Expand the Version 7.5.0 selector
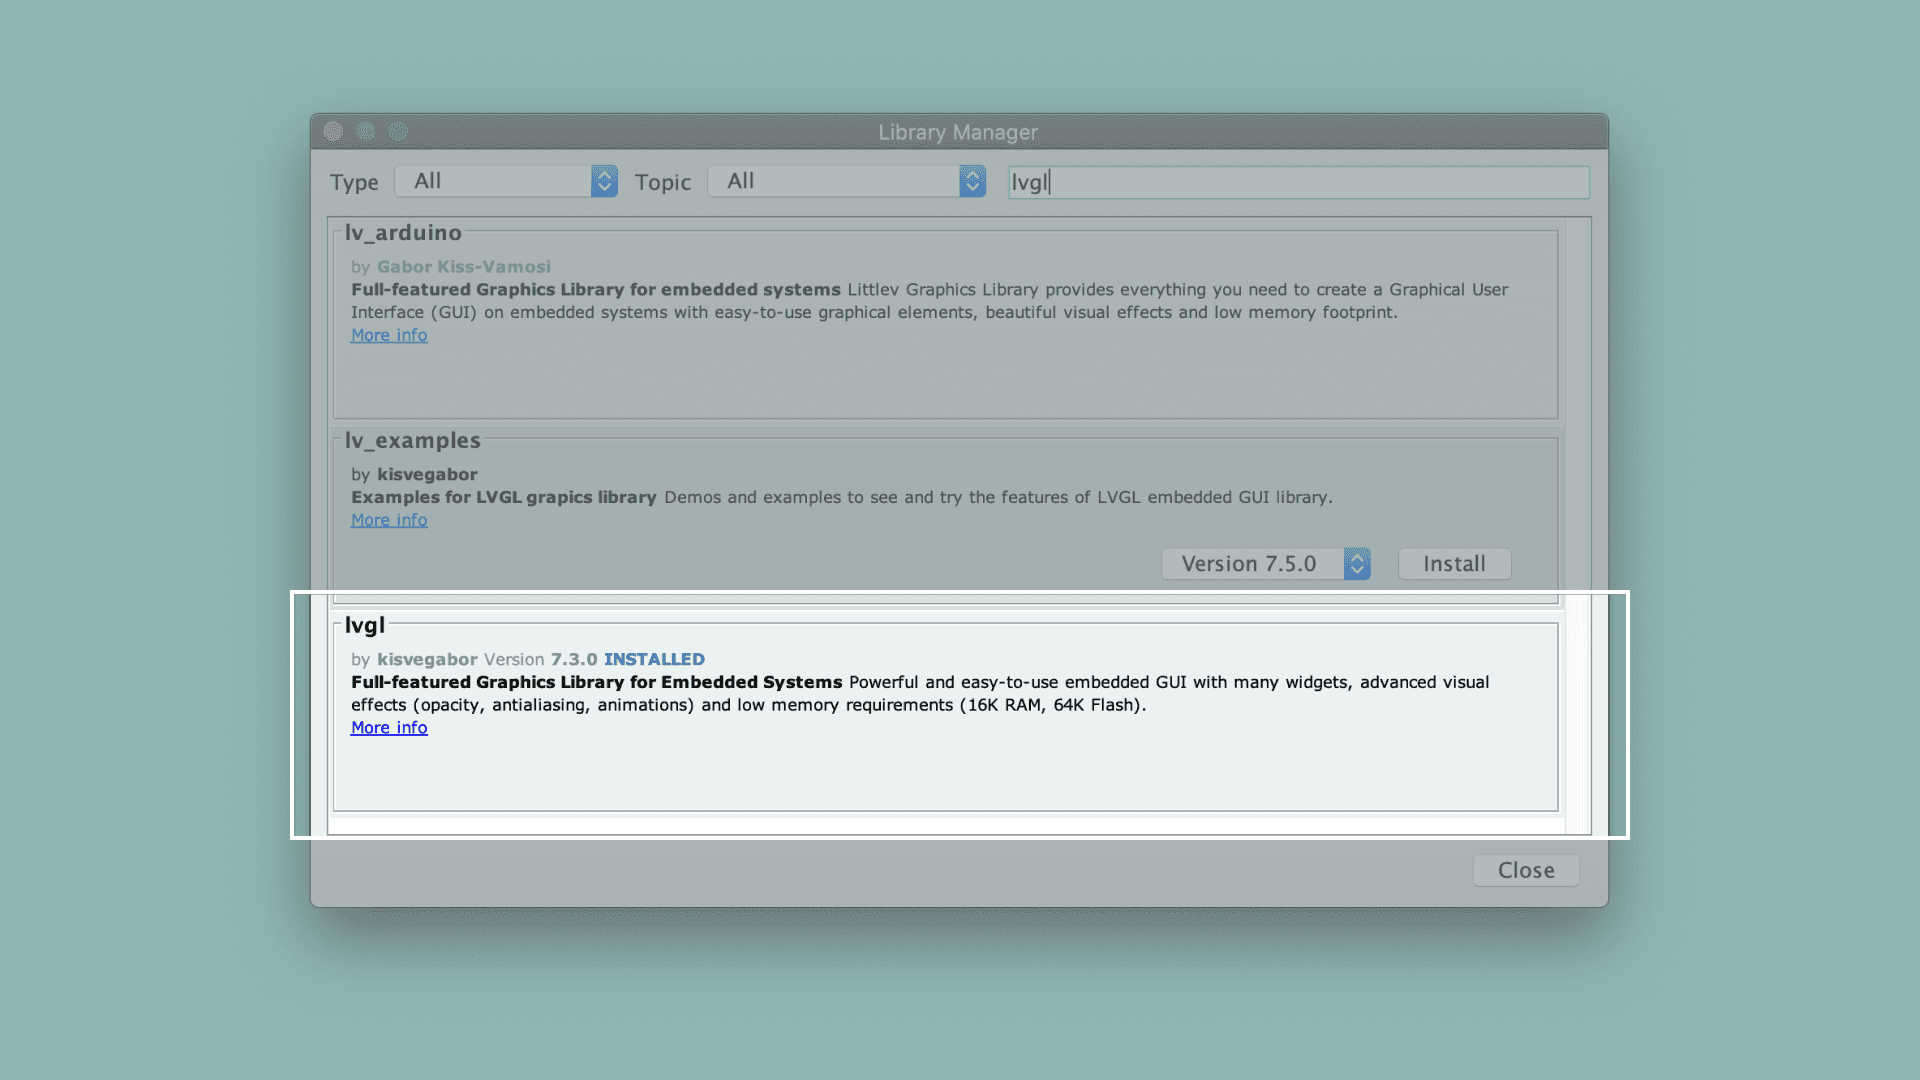The height and width of the screenshot is (1080, 1920). (x=1250, y=564)
